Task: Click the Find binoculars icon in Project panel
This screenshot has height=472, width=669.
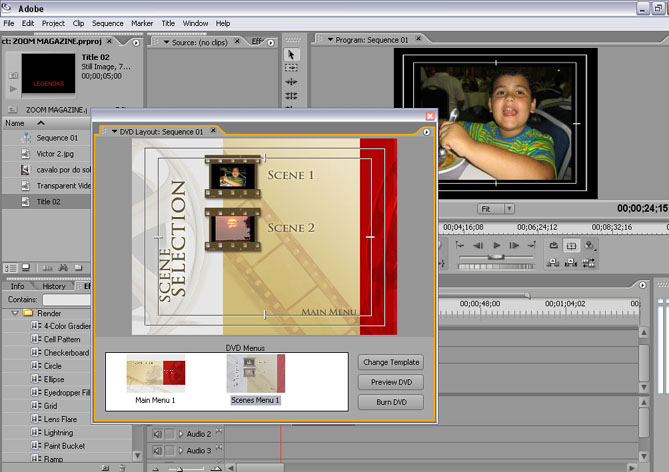Action: pyautogui.click(x=62, y=267)
